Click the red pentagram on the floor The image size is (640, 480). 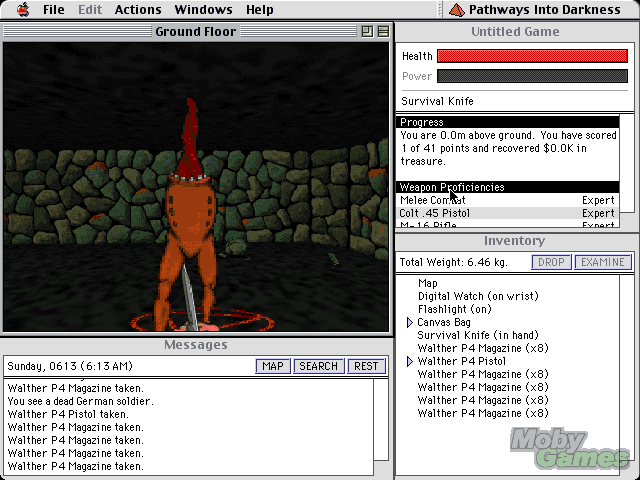(202, 320)
